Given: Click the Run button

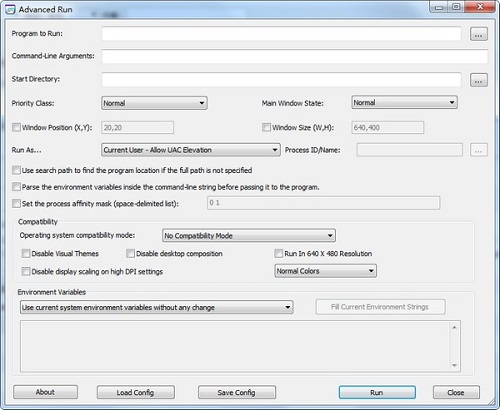Looking at the screenshot, I should [x=377, y=392].
